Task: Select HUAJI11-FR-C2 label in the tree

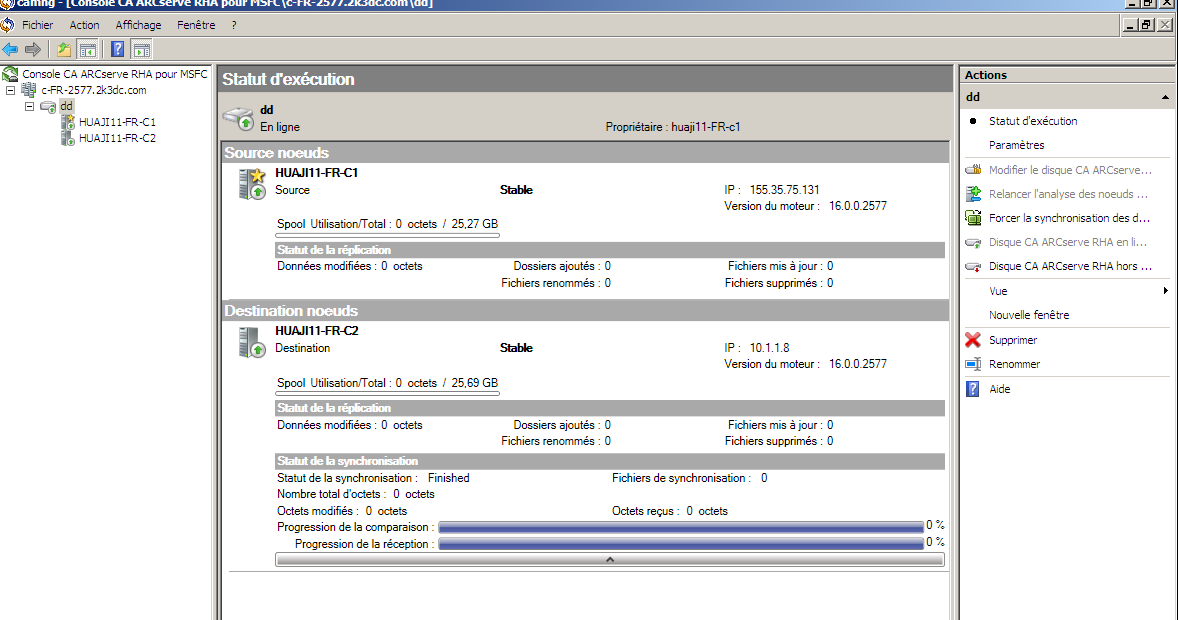Action: coord(117,138)
